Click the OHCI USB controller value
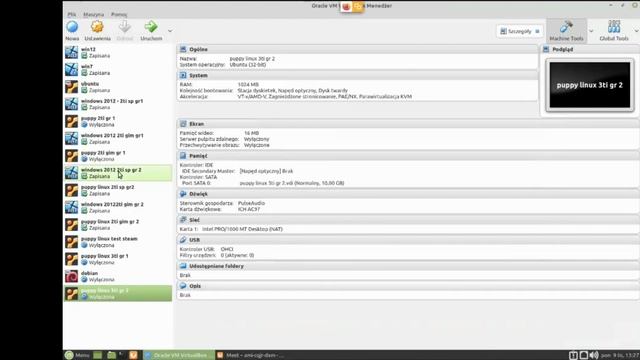 point(227,249)
